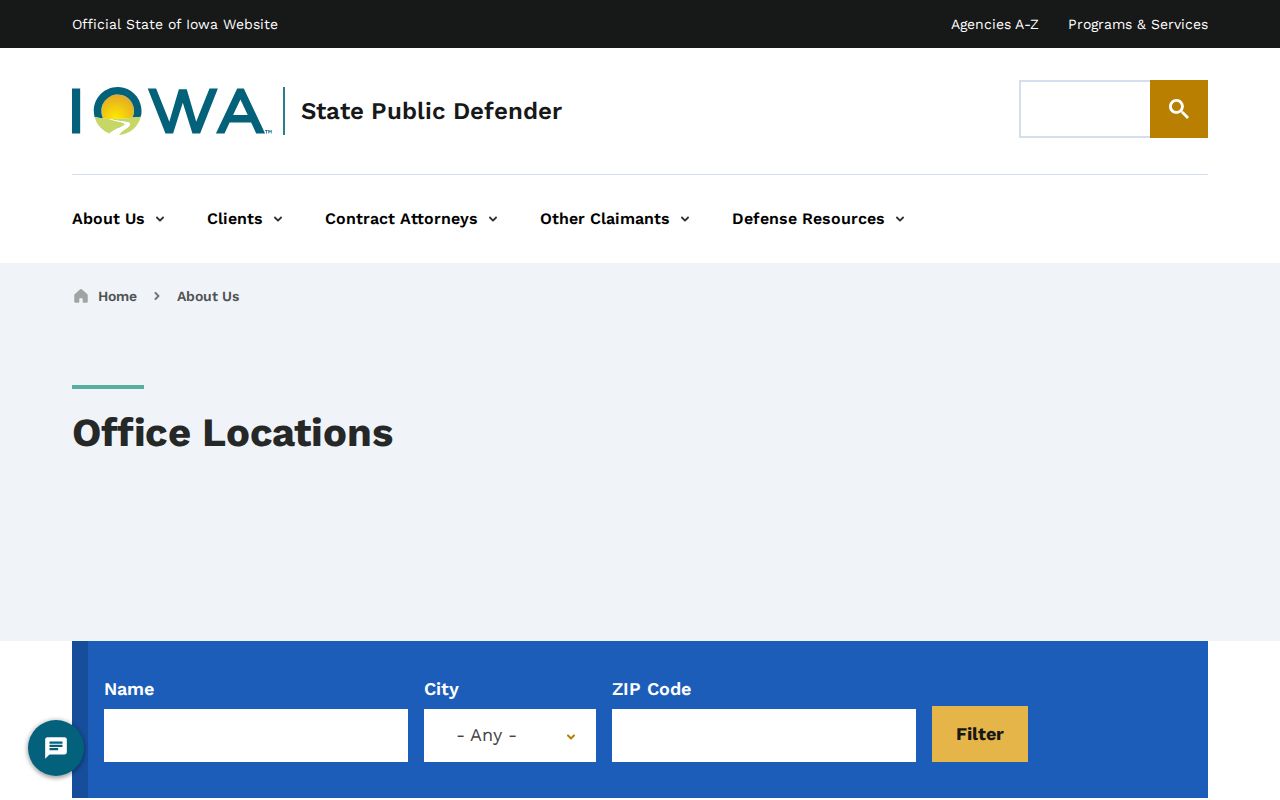The height and width of the screenshot is (800, 1280).
Task: Click the Iowa logo
Action: [x=170, y=111]
